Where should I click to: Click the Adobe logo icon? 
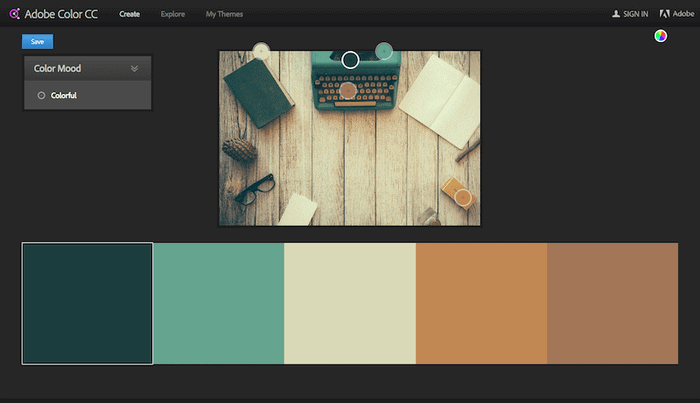665,14
